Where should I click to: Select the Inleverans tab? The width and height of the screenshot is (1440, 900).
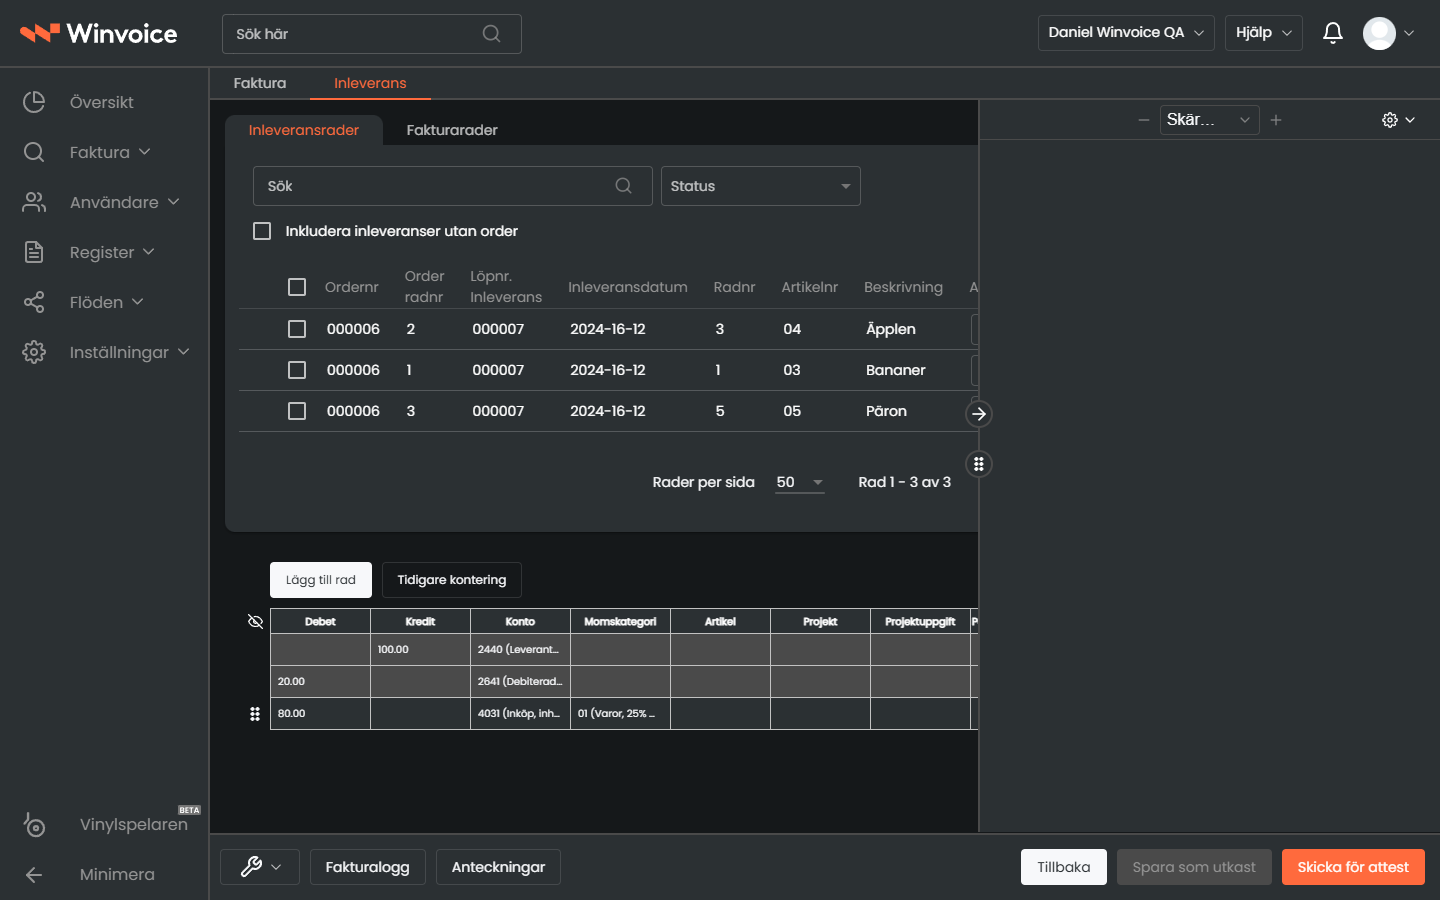pyautogui.click(x=370, y=83)
